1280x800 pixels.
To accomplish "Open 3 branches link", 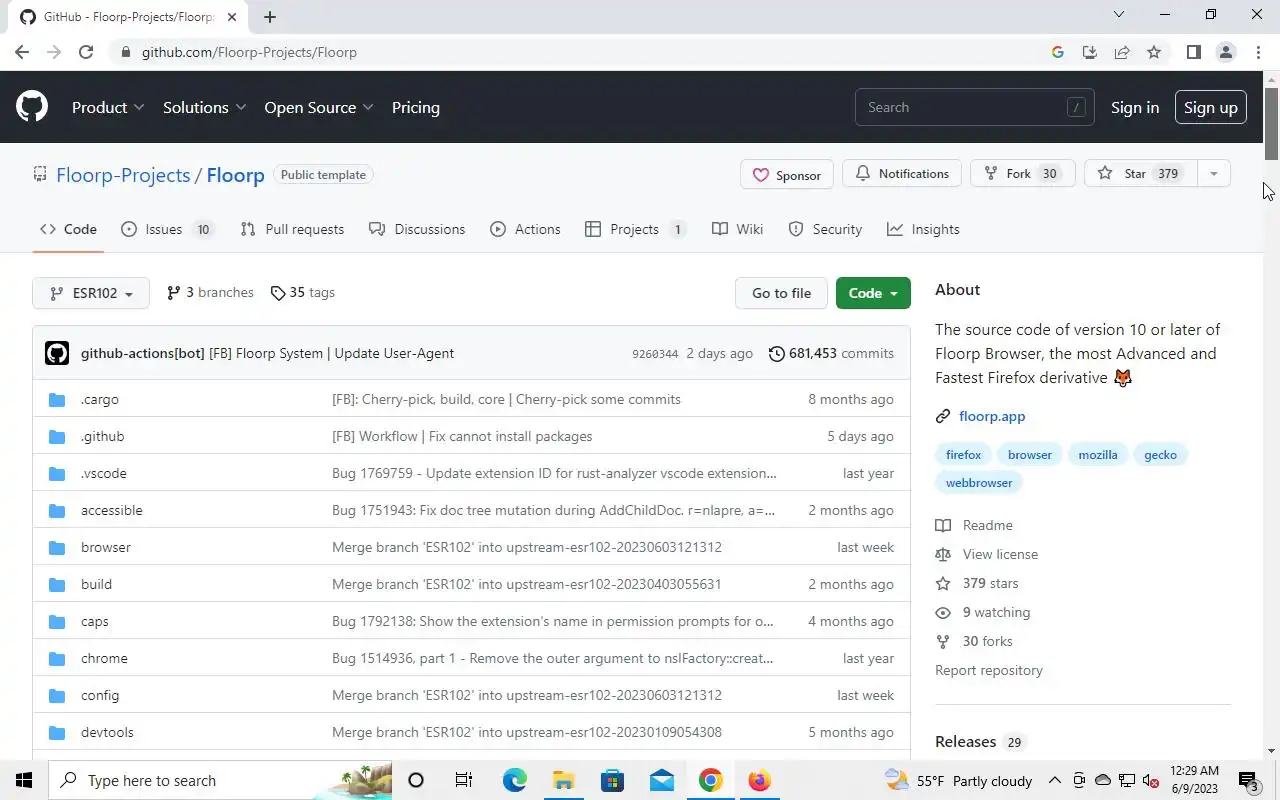I will point(210,292).
